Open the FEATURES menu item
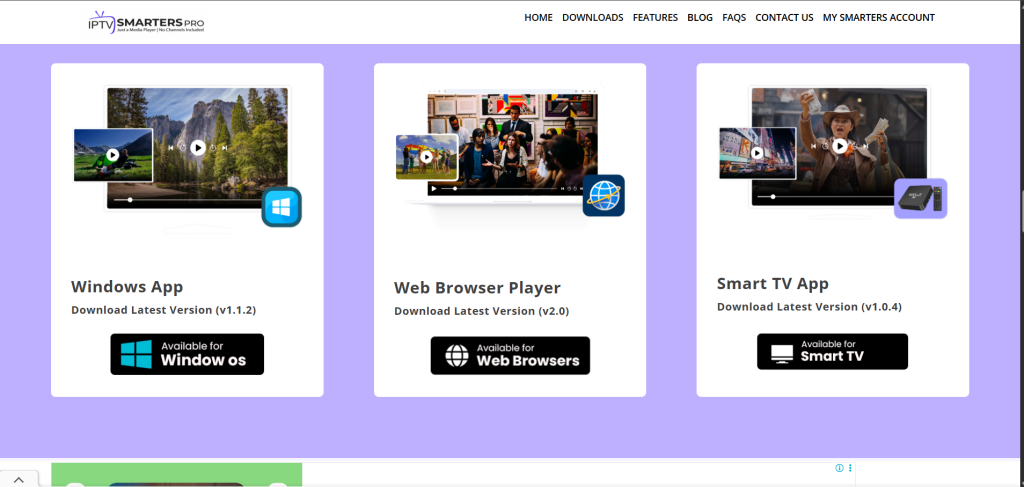Viewport: 1024px width, 487px height. pyautogui.click(x=655, y=18)
